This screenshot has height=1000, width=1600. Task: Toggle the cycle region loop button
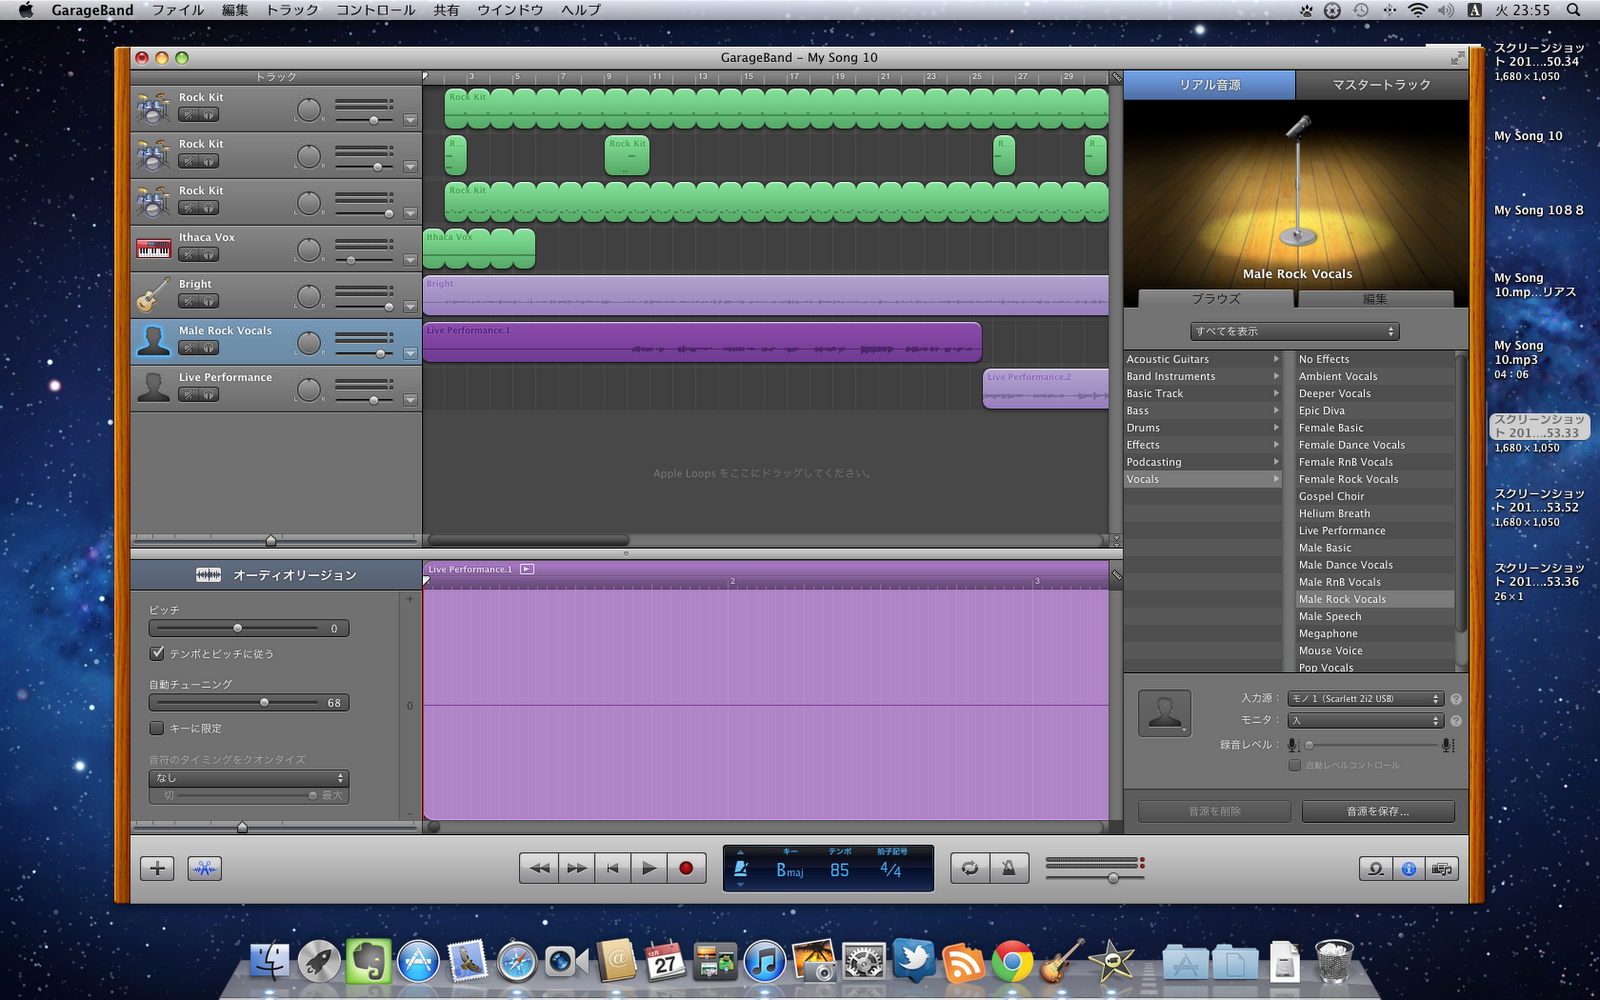970,868
